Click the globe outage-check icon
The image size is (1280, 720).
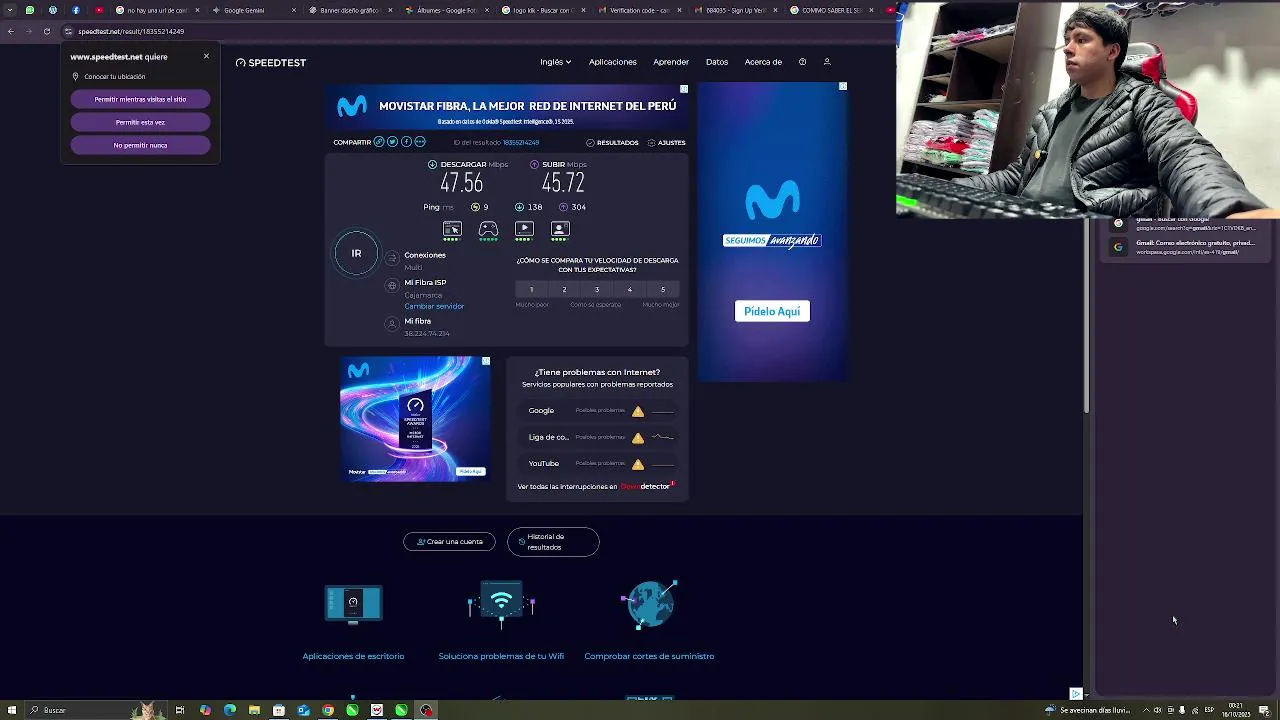[x=650, y=604]
